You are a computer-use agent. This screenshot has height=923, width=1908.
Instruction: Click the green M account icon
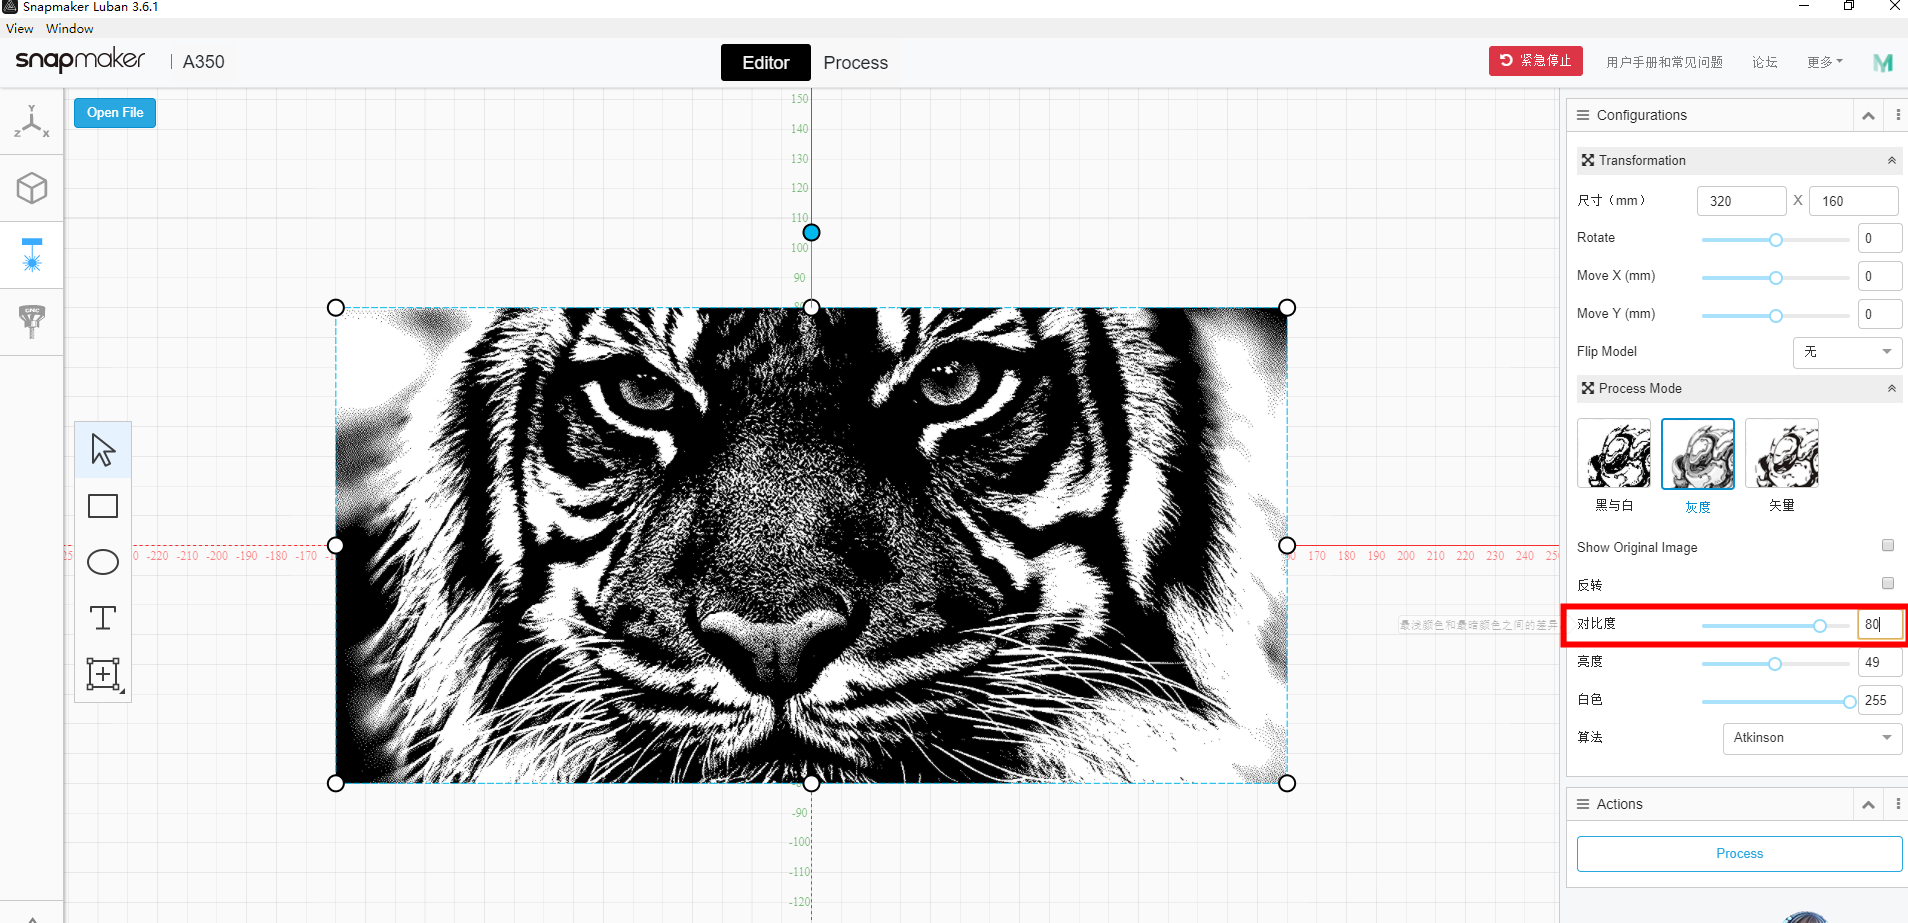pyautogui.click(x=1882, y=62)
